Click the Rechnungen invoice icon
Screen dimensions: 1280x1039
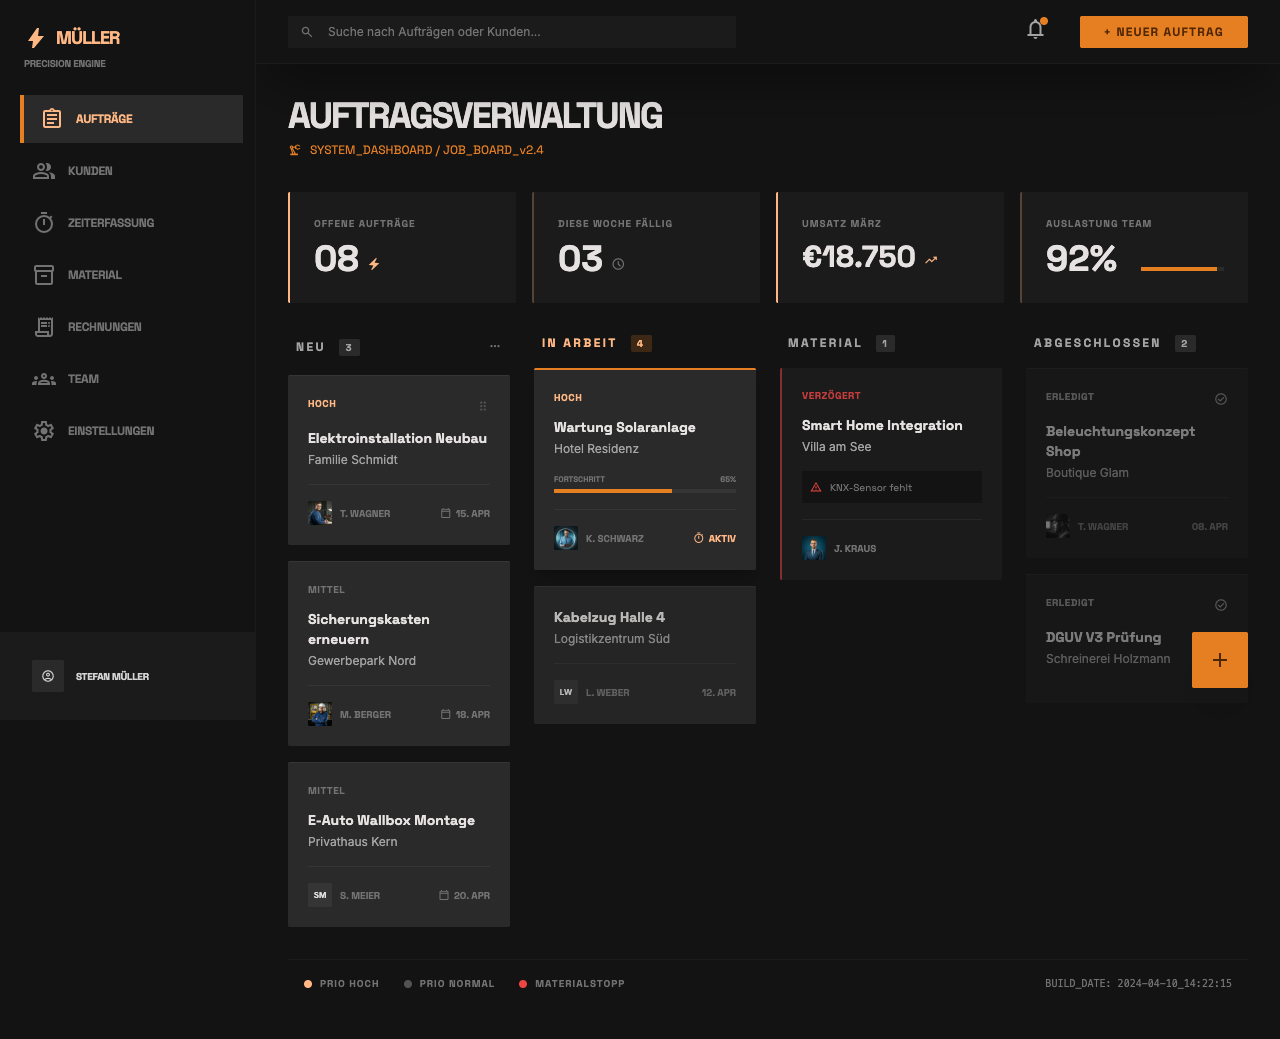click(44, 327)
